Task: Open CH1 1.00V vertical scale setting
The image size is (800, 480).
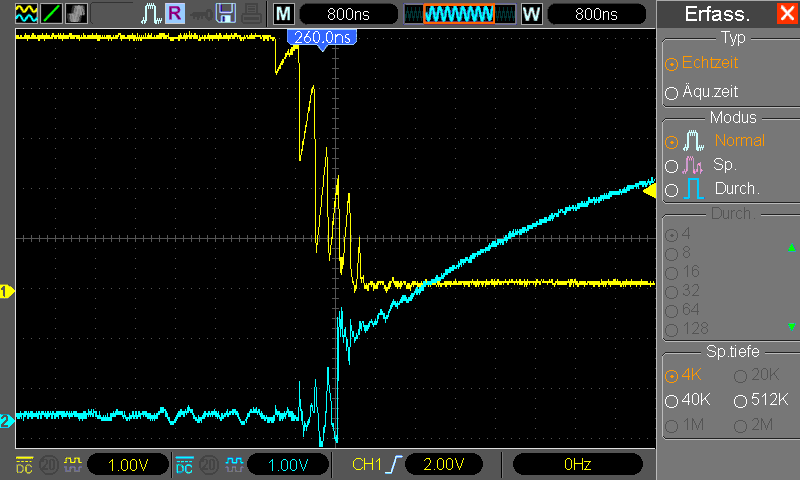Action: [x=128, y=465]
